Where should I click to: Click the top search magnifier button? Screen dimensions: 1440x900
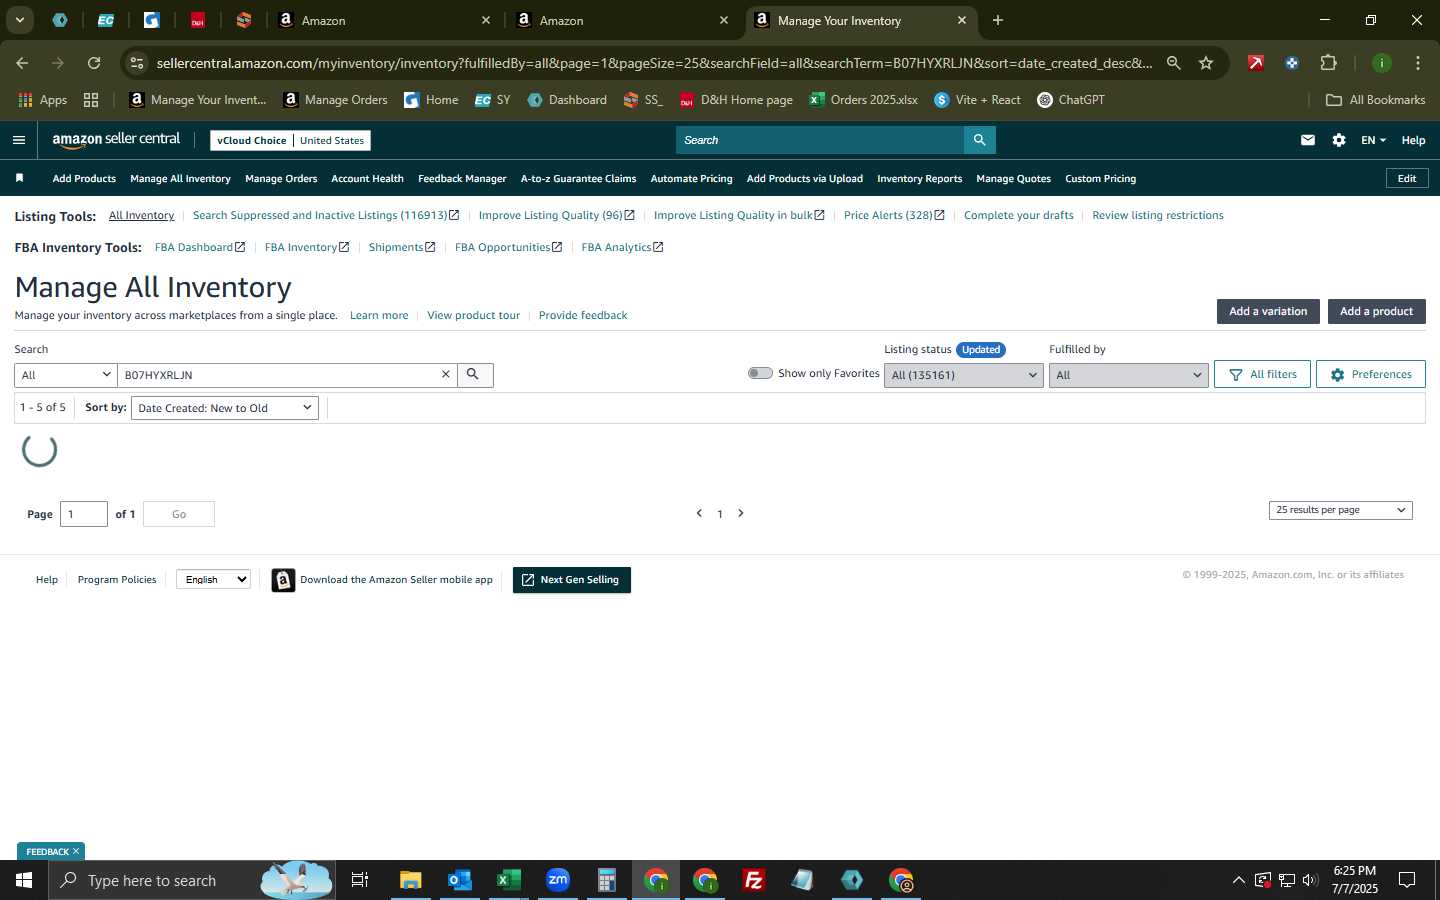(x=980, y=140)
